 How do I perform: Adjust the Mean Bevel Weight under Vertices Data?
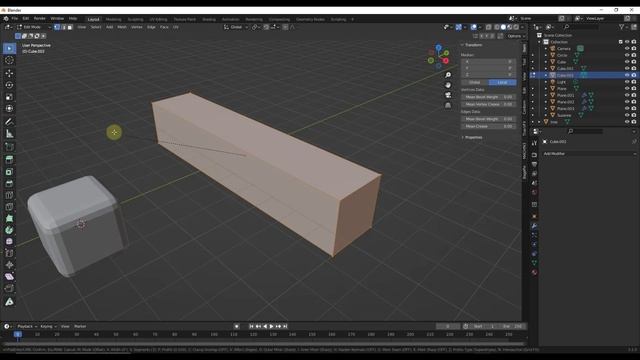pyautogui.click(x=489, y=97)
